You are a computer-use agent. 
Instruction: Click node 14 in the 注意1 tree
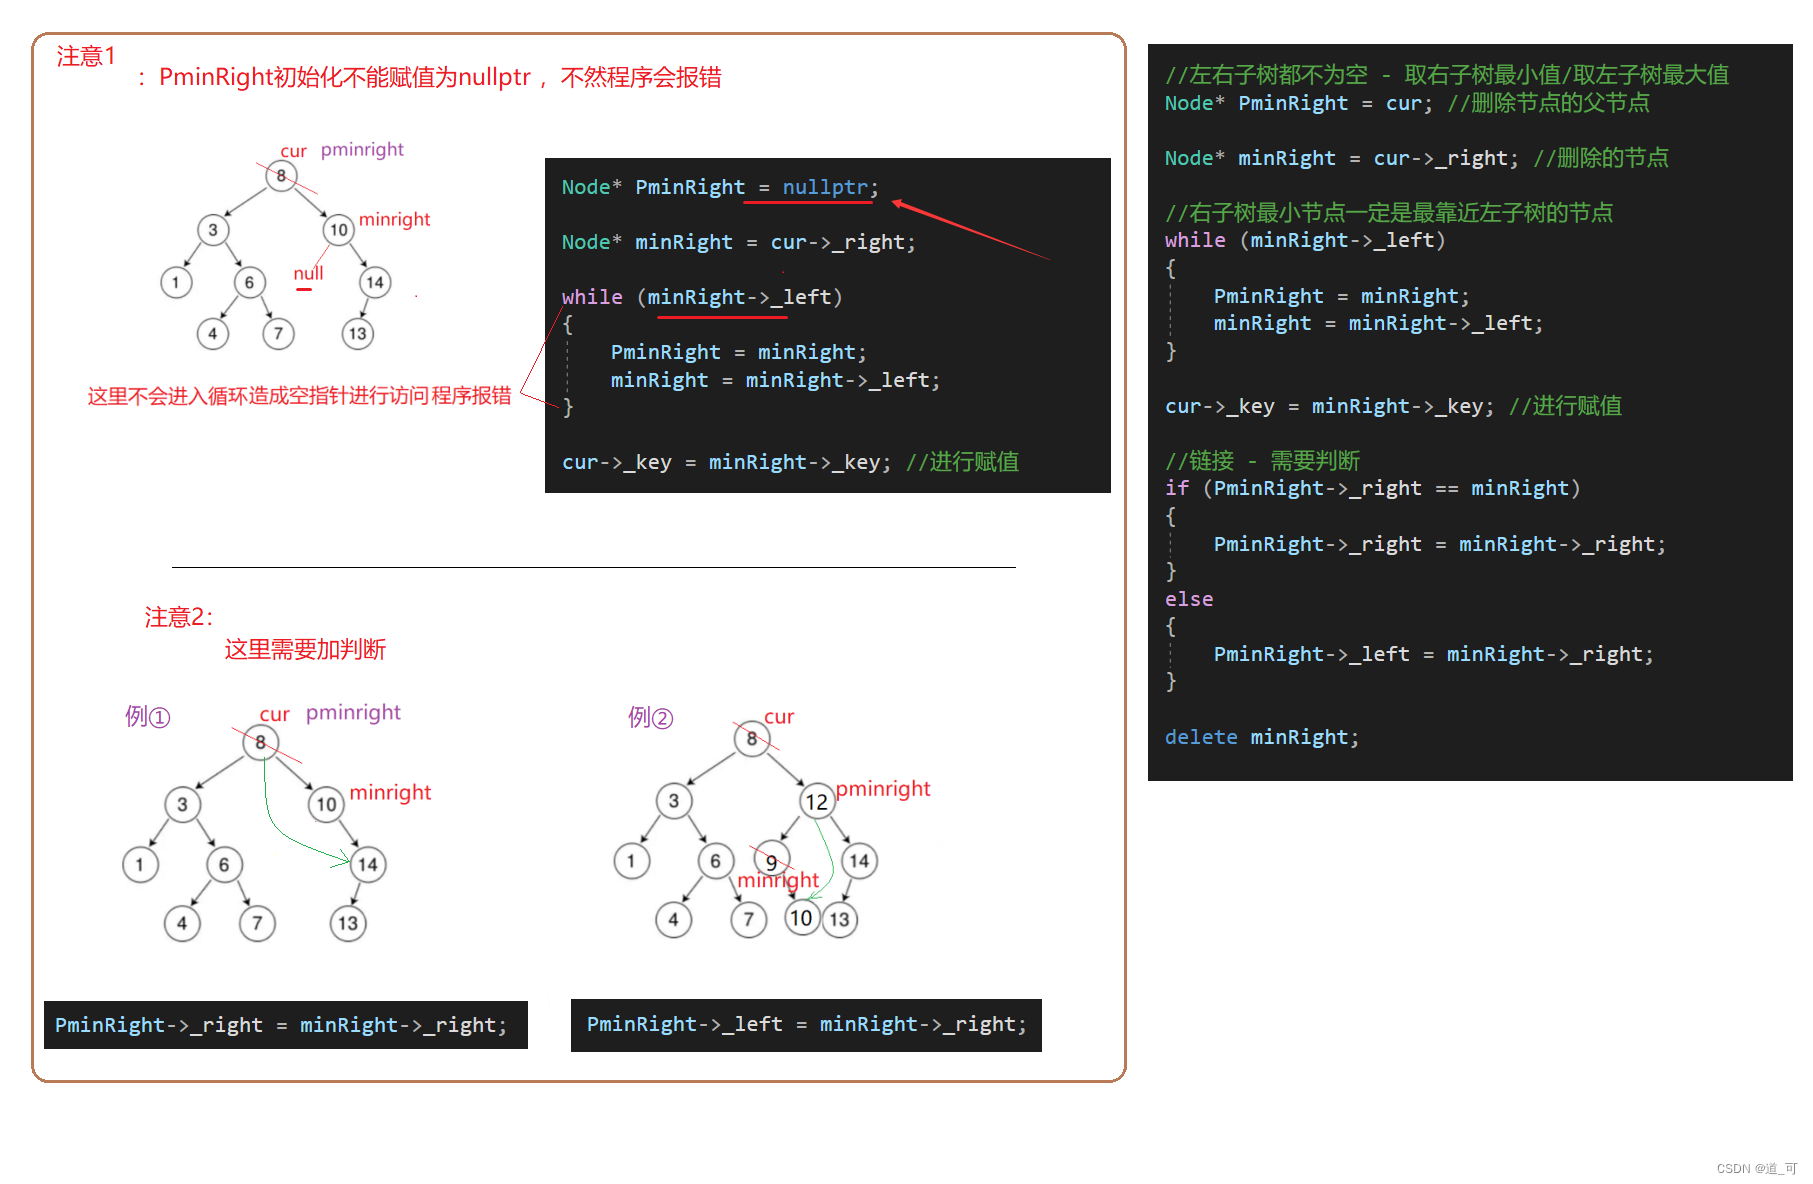373,282
